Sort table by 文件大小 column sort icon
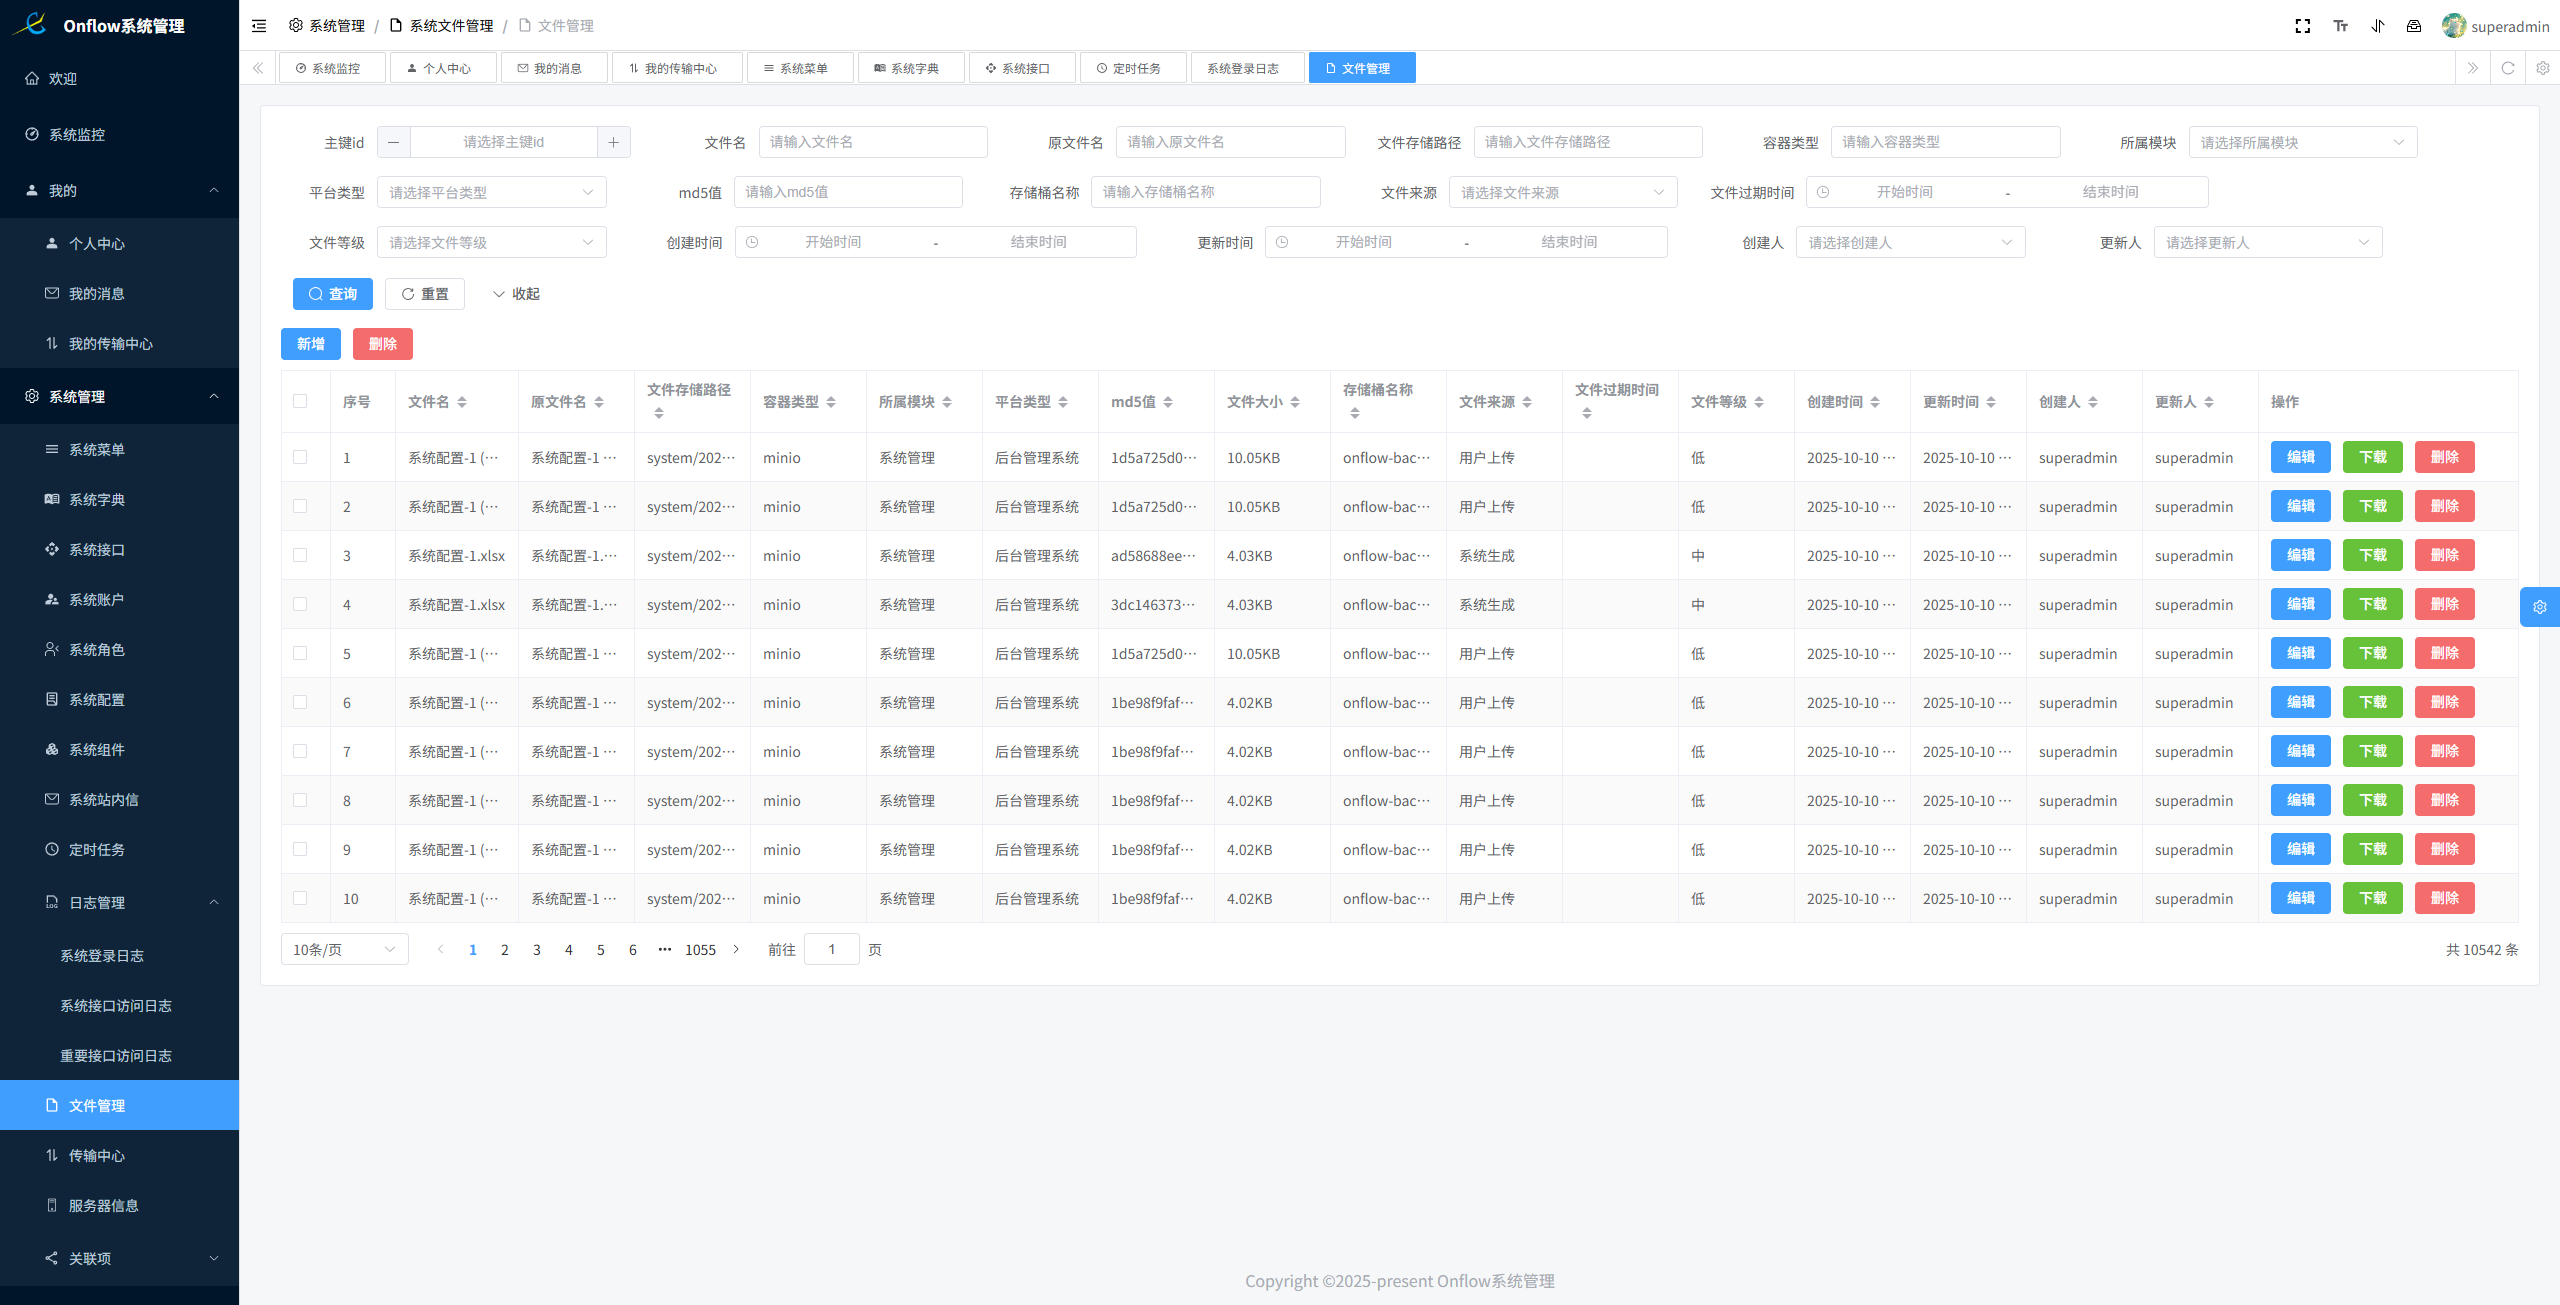Image resolution: width=2560 pixels, height=1305 pixels. 1295,402
